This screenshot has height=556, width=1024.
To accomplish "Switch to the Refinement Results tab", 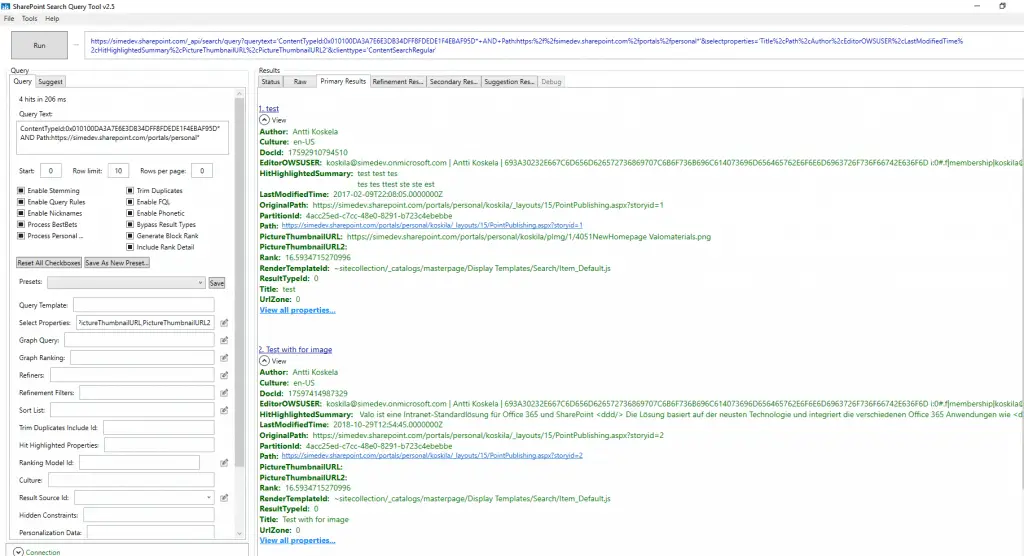I will (398, 82).
